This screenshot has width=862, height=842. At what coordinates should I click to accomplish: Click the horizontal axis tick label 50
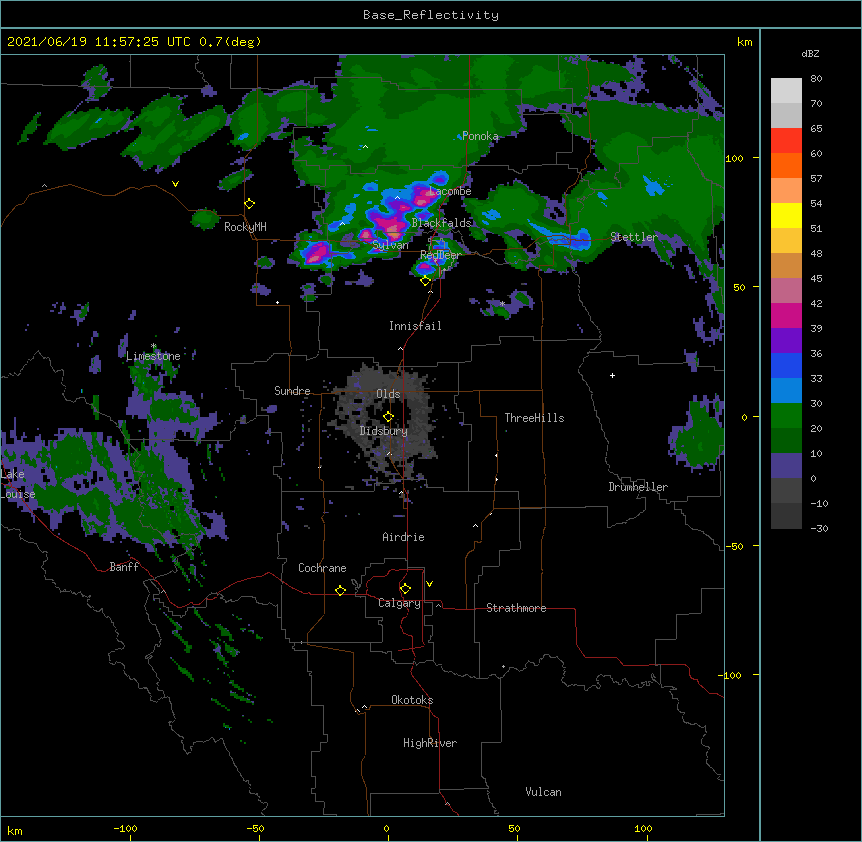tap(514, 828)
